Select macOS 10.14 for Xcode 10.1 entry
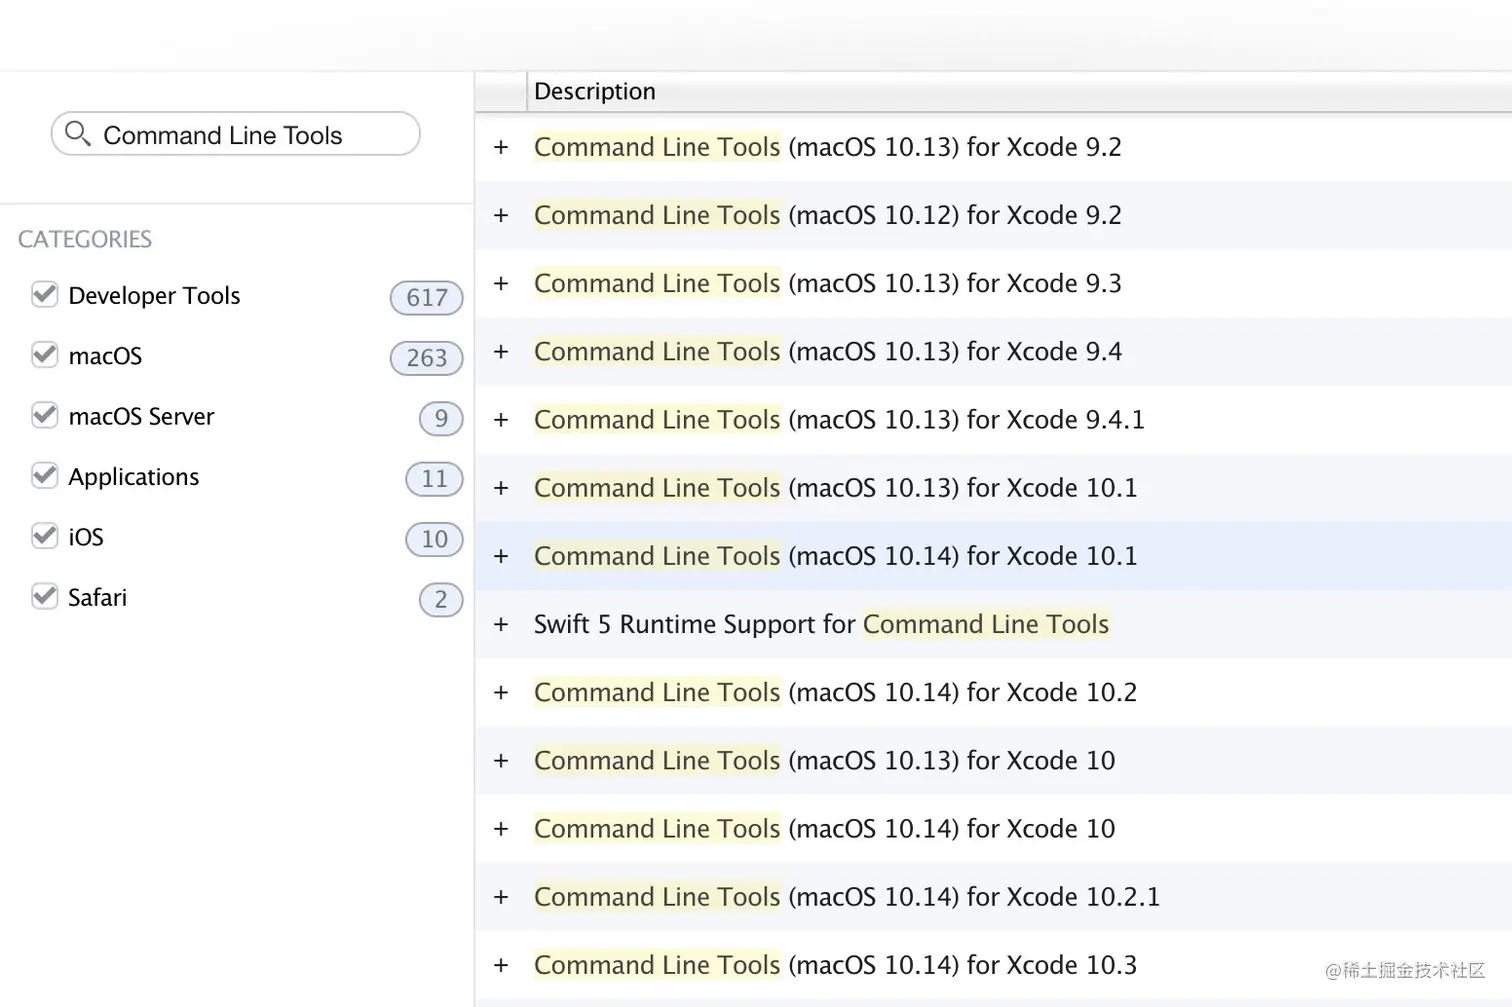This screenshot has width=1512, height=1007. coord(835,556)
